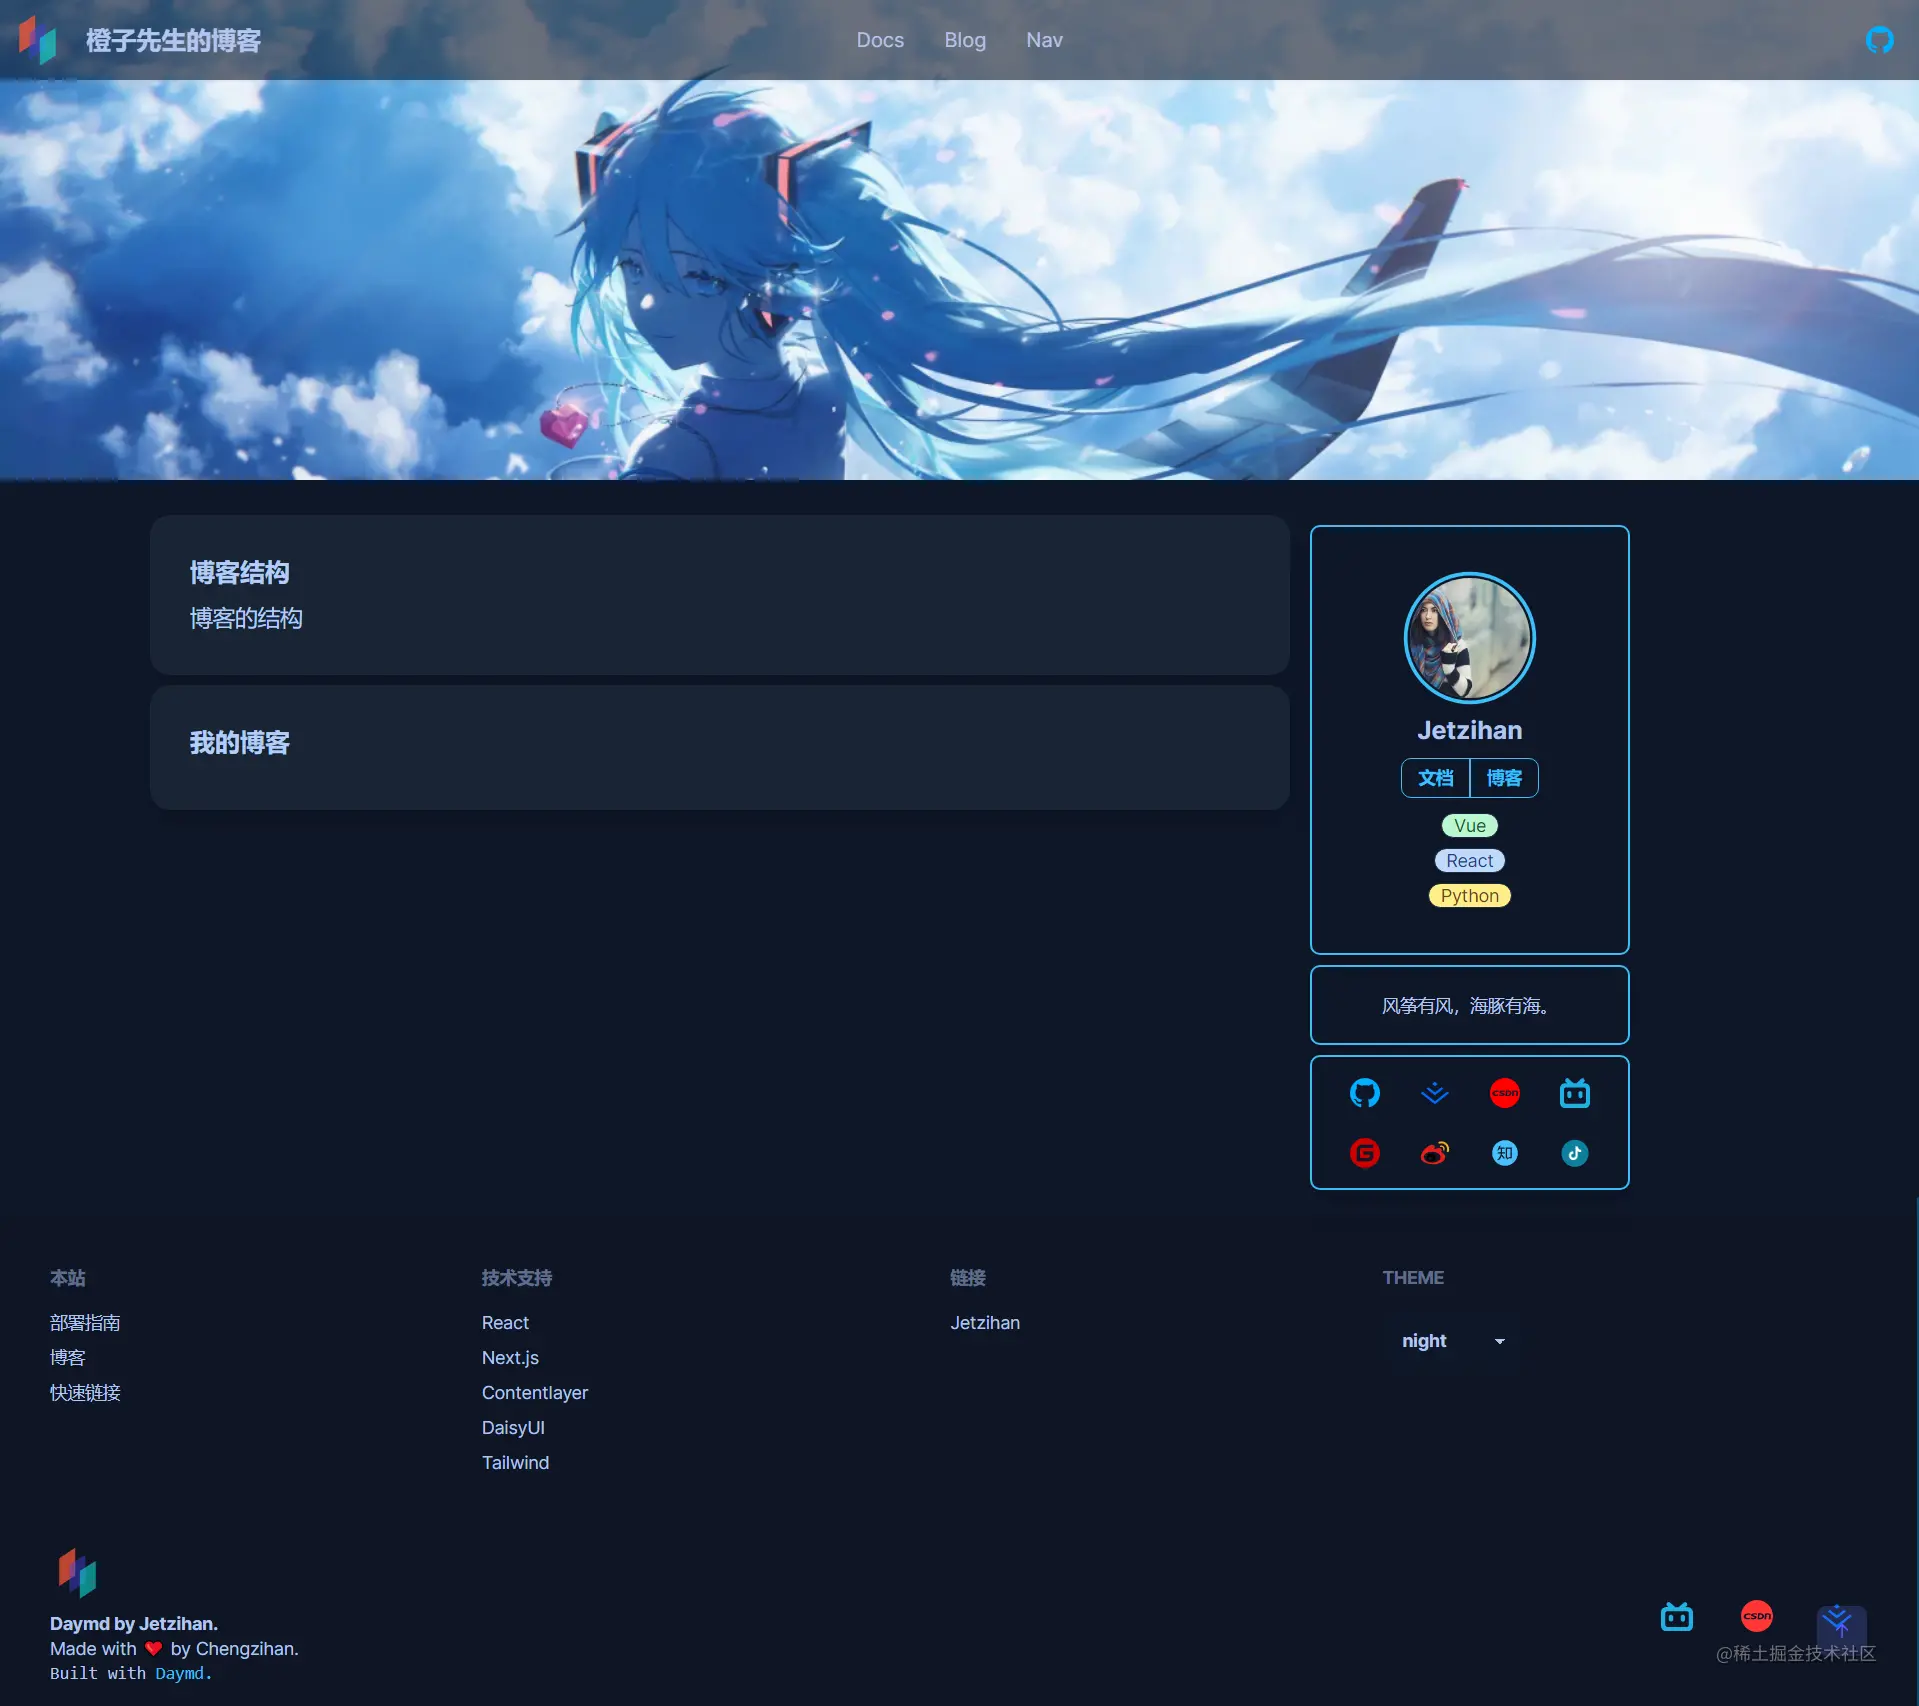Open the Blog menu item
Image resolution: width=1919 pixels, height=1706 pixels.
[965, 40]
